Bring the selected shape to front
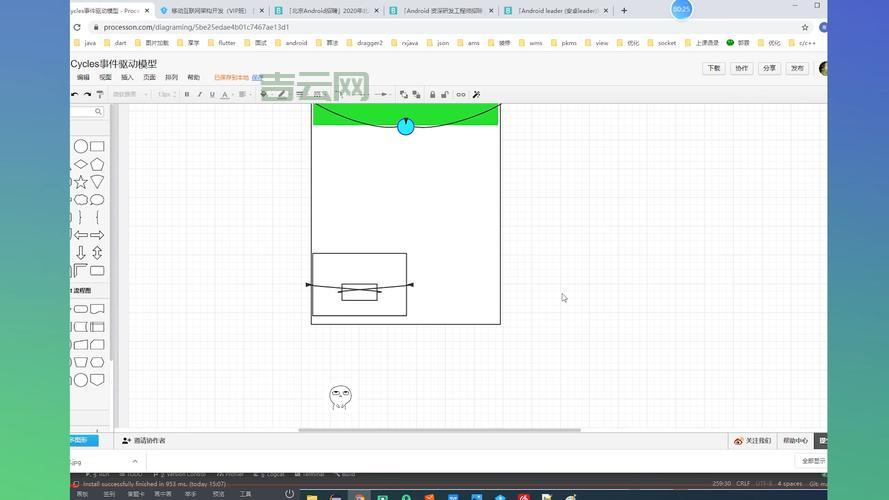This screenshot has width=889, height=500. (404, 95)
